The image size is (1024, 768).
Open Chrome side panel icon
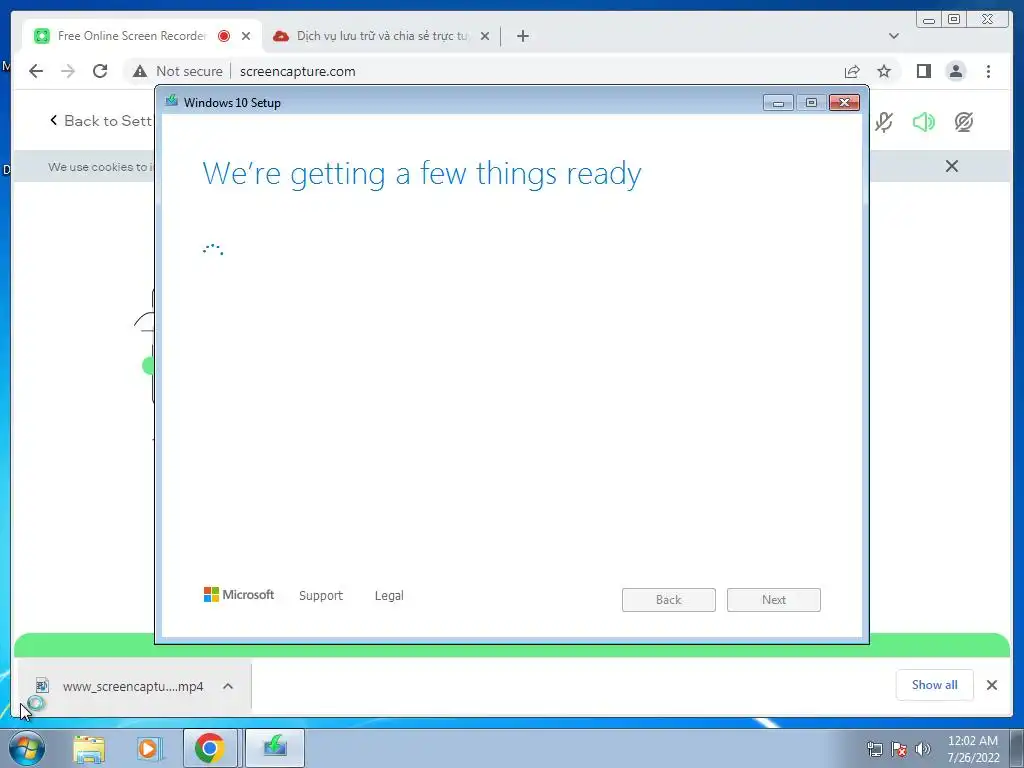pos(923,71)
